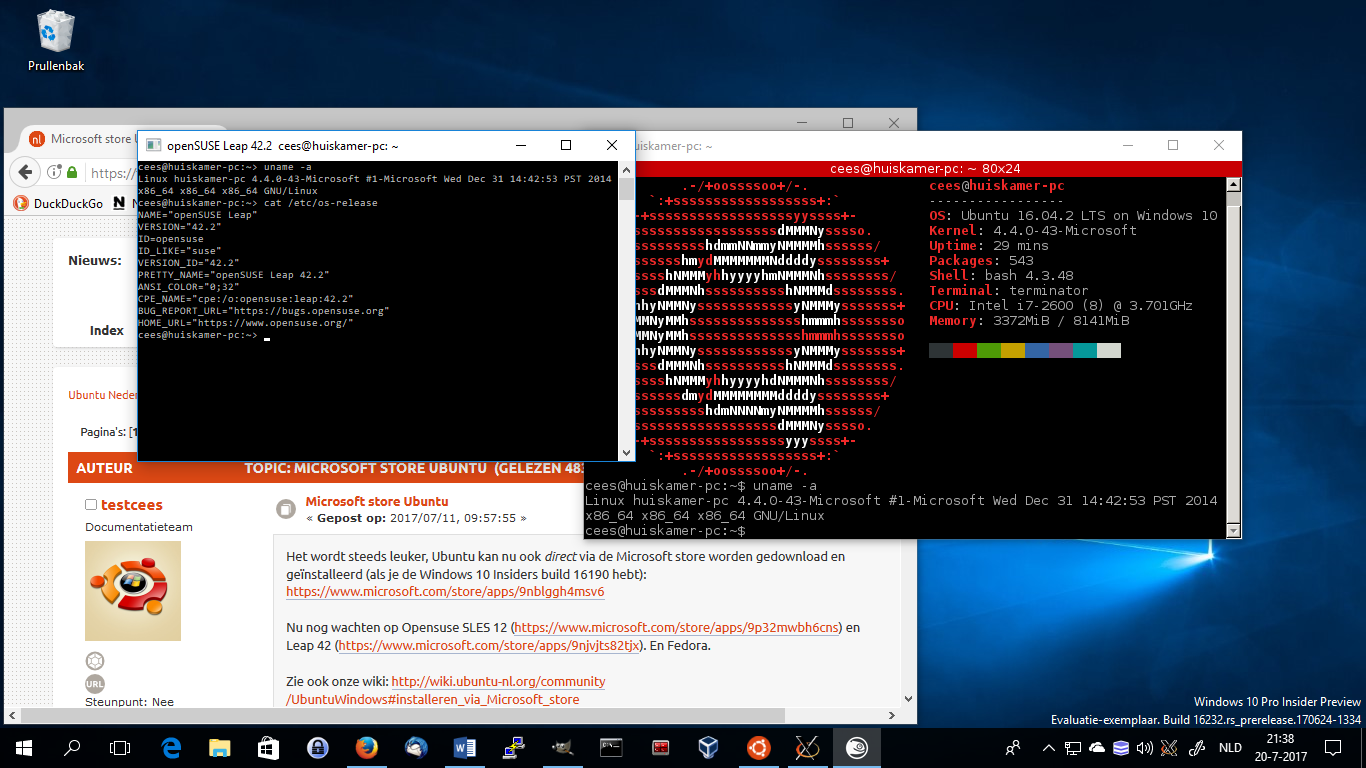
Task: Click the Firefox address bar URL field
Action: (112, 173)
